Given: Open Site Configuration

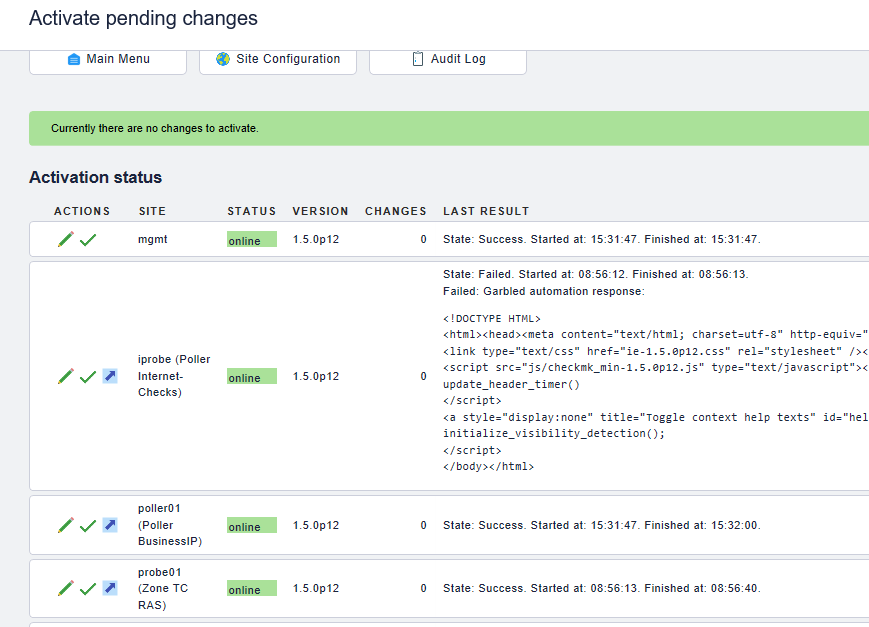Looking at the screenshot, I should 278,59.
